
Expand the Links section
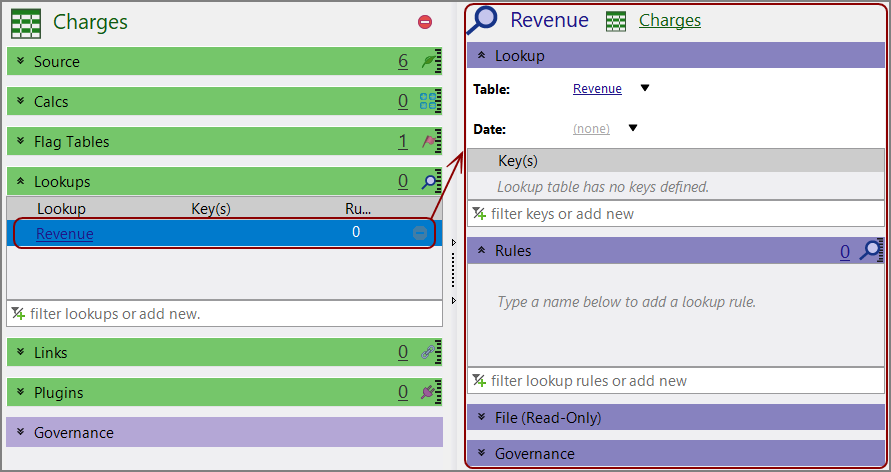point(21,352)
